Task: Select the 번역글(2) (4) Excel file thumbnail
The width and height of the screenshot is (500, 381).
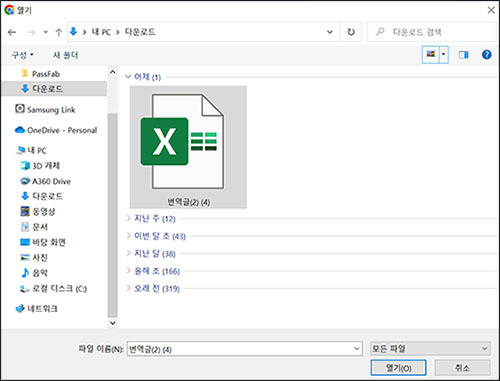Action: [188, 147]
